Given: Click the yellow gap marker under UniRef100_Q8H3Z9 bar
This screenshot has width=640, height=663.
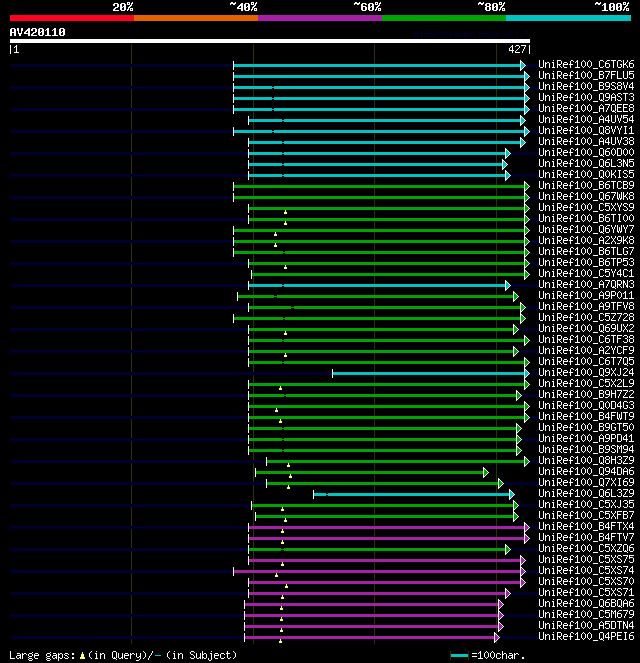Looking at the screenshot, I should coord(288,465).
